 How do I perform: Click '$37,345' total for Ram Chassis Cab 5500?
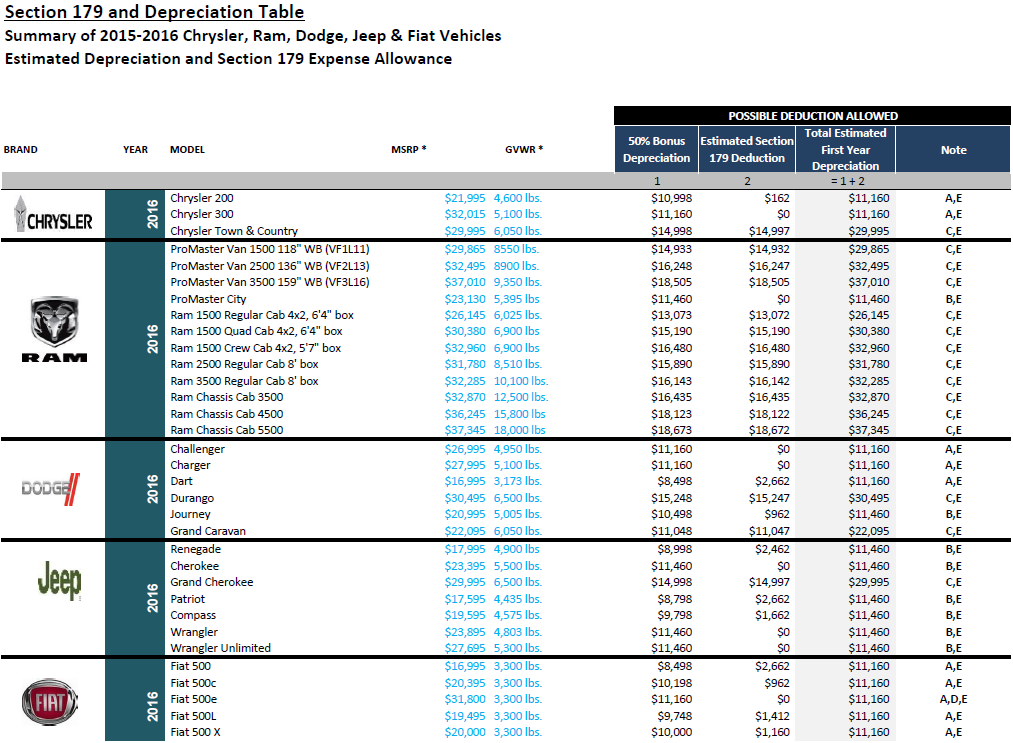tap(868, 430)
